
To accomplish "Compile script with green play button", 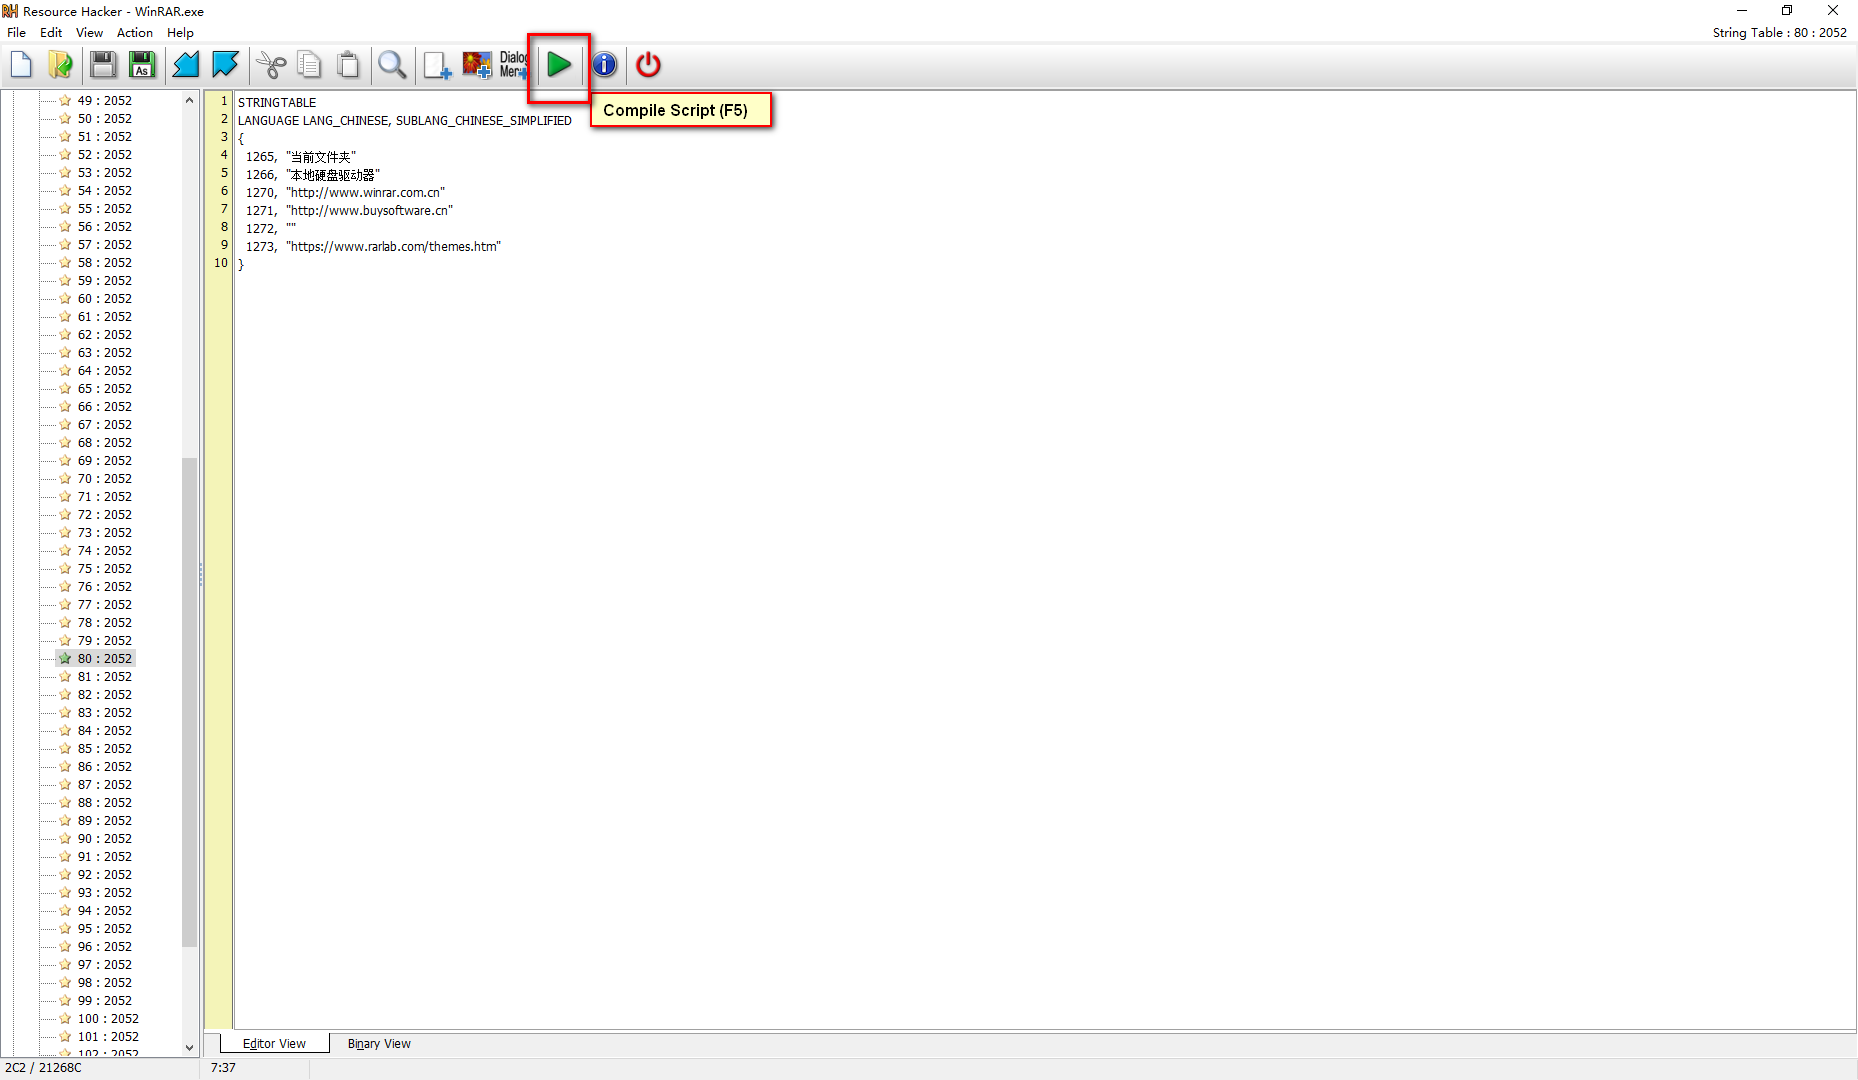I will click(559, 65).
